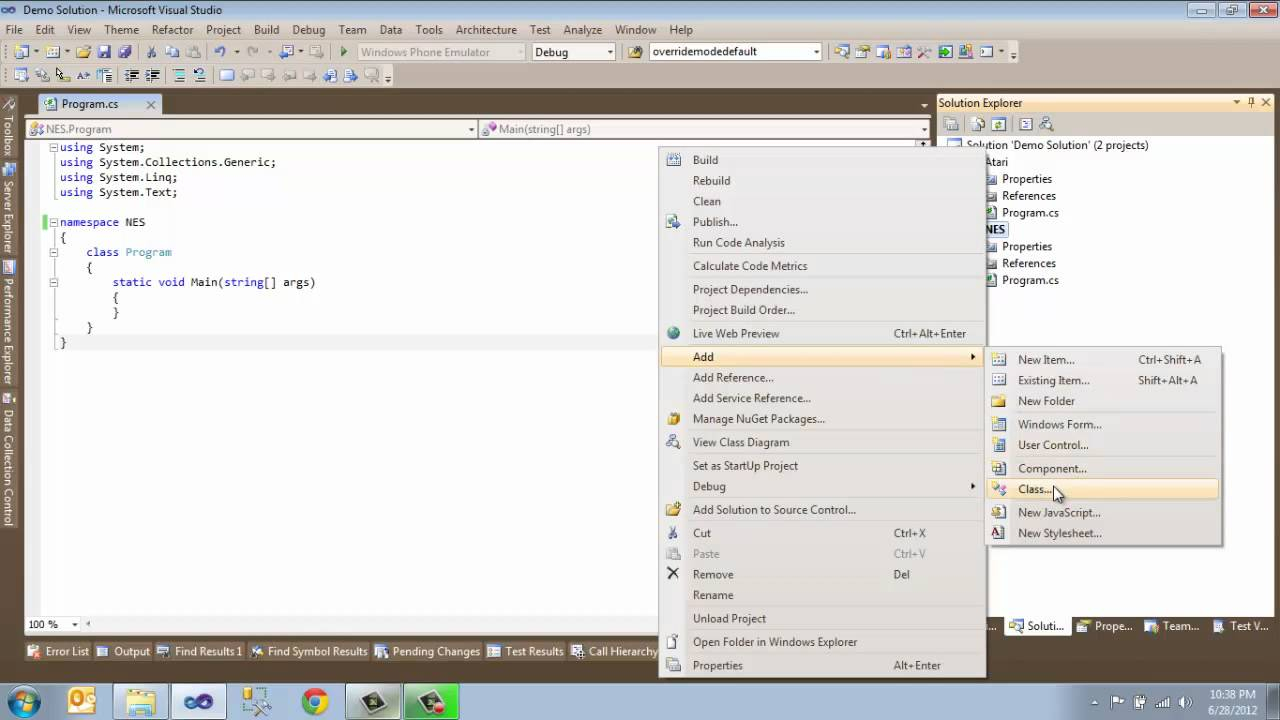Image resolution: width=1280 pixels, height=720 pixels.
Task: Open the Solution Explorer icon in top toolbar
Action: coord(842,52)
